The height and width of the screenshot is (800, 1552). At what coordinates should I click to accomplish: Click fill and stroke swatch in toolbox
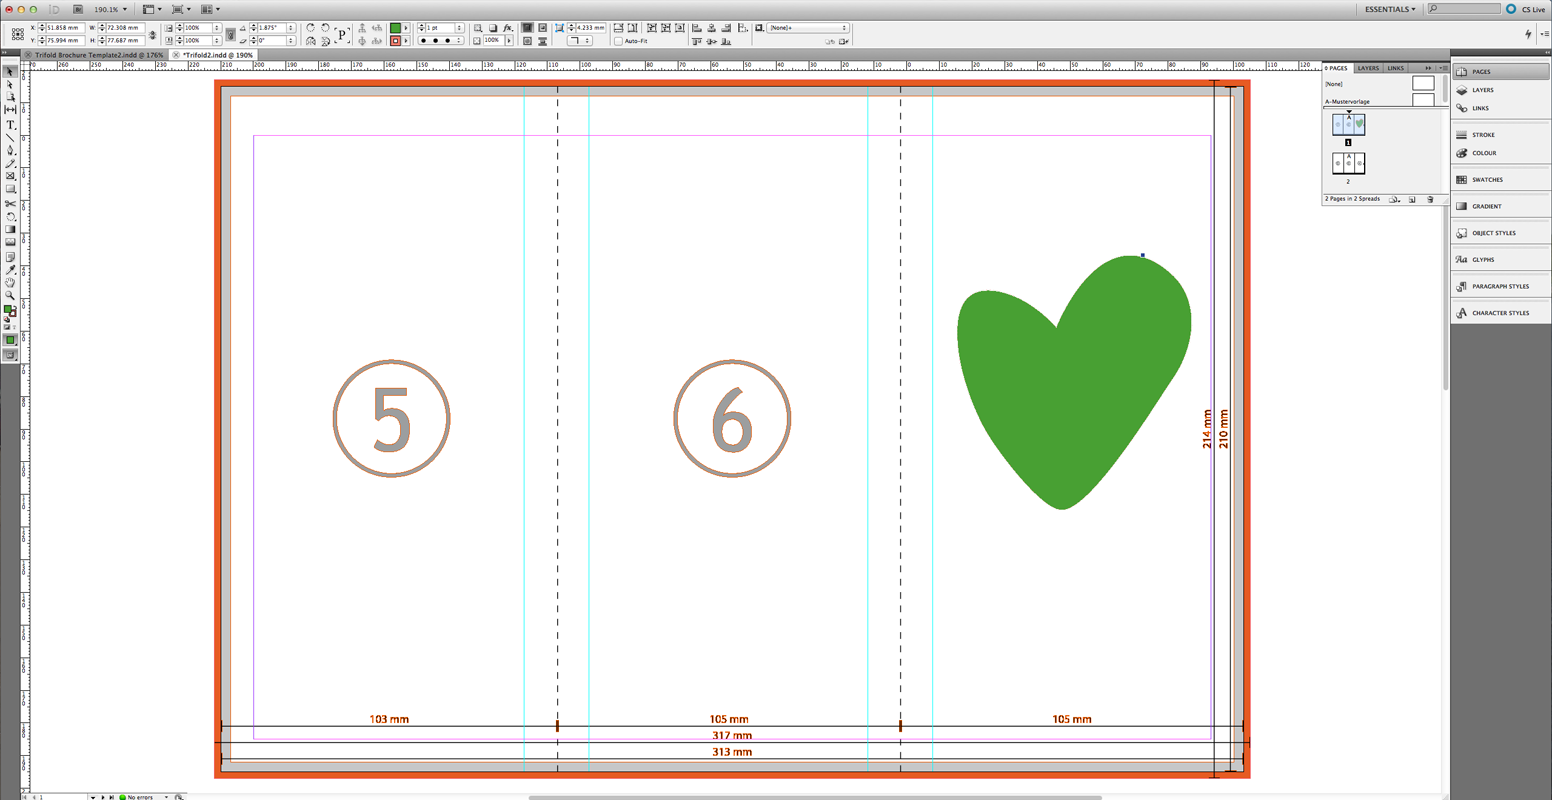(x=10, y=312)
